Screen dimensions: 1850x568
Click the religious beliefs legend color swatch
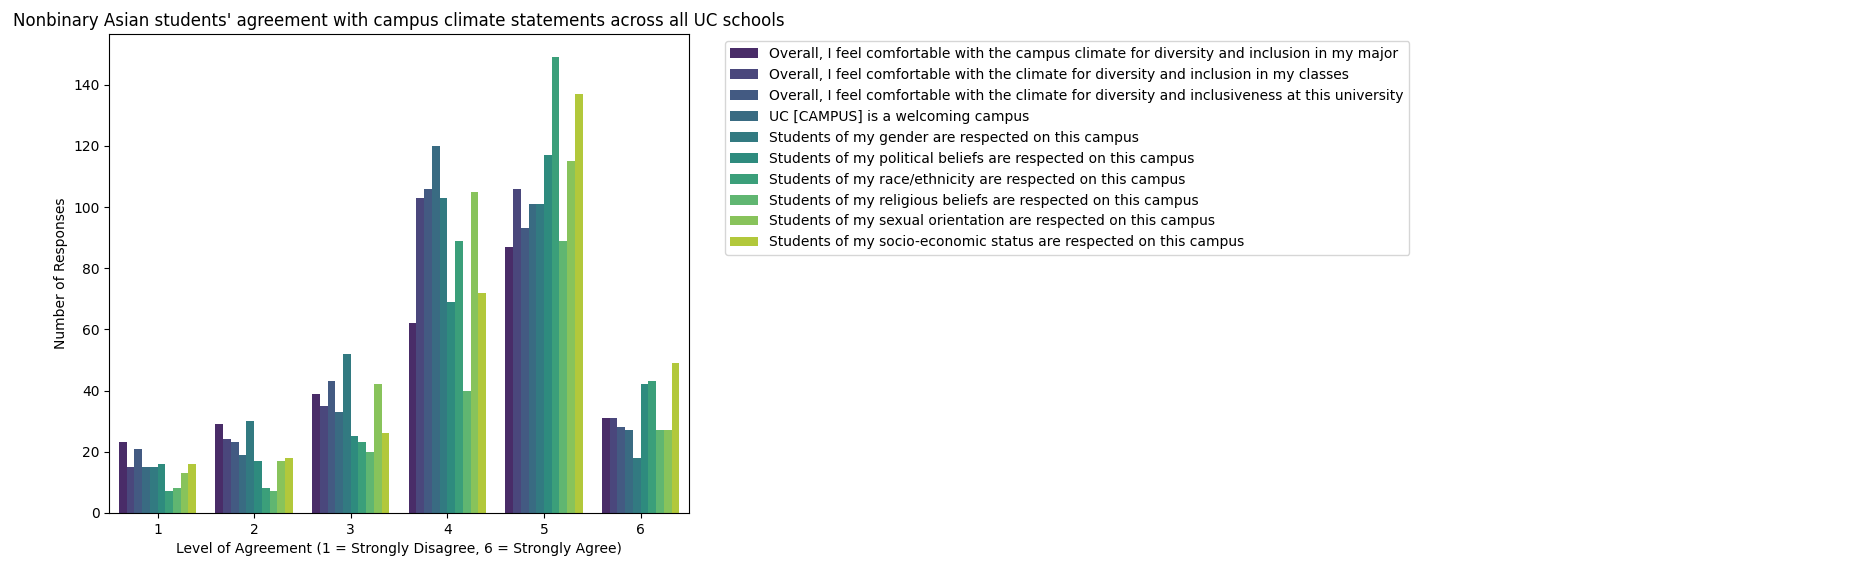tap(744, 200)
